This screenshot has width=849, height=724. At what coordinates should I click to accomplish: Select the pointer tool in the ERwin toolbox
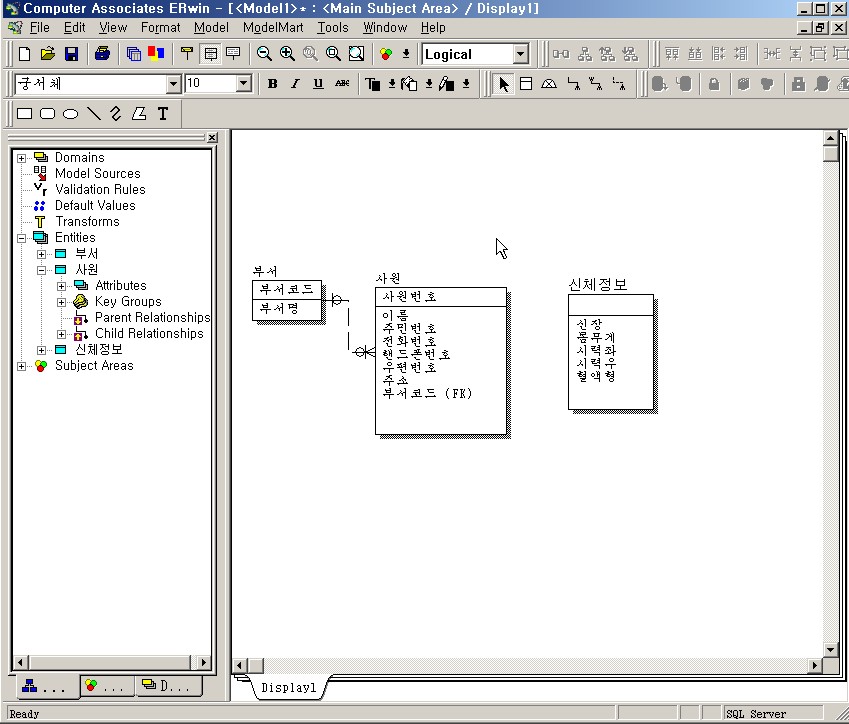click(504, 84)
